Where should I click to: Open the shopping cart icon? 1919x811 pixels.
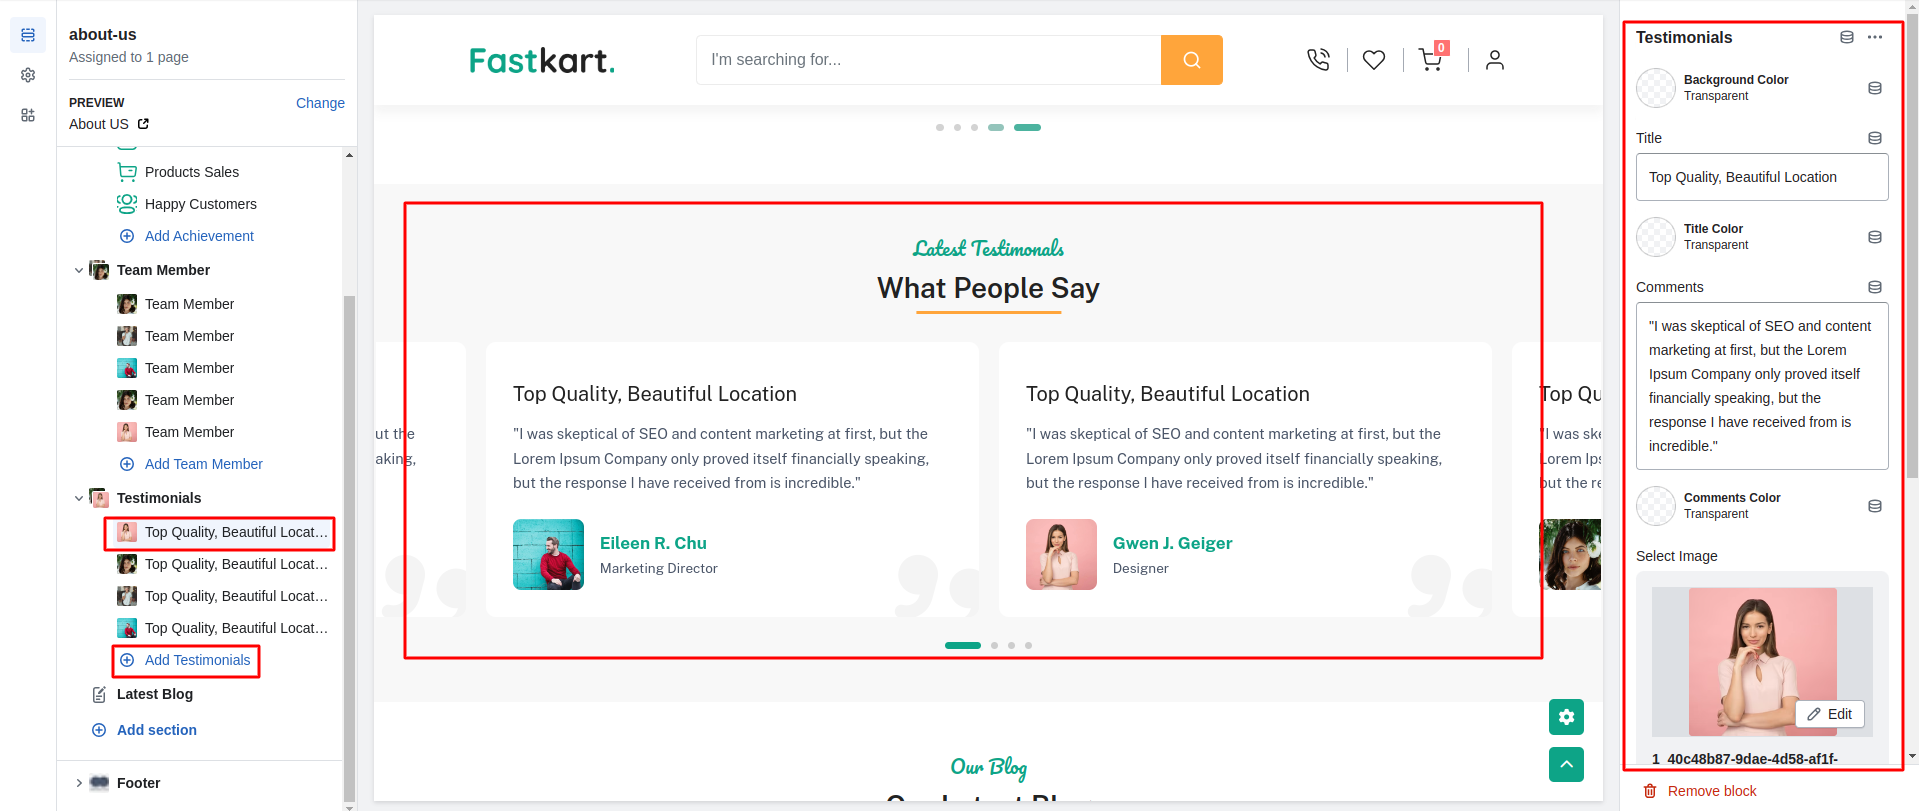[x=1430, y=60]
